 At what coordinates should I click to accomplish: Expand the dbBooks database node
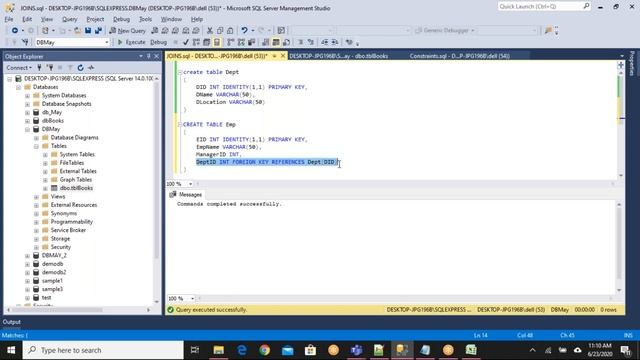27,121
